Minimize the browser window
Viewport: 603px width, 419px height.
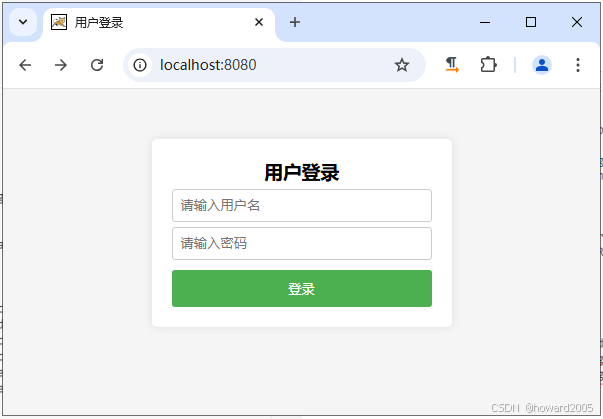(485, 22)
